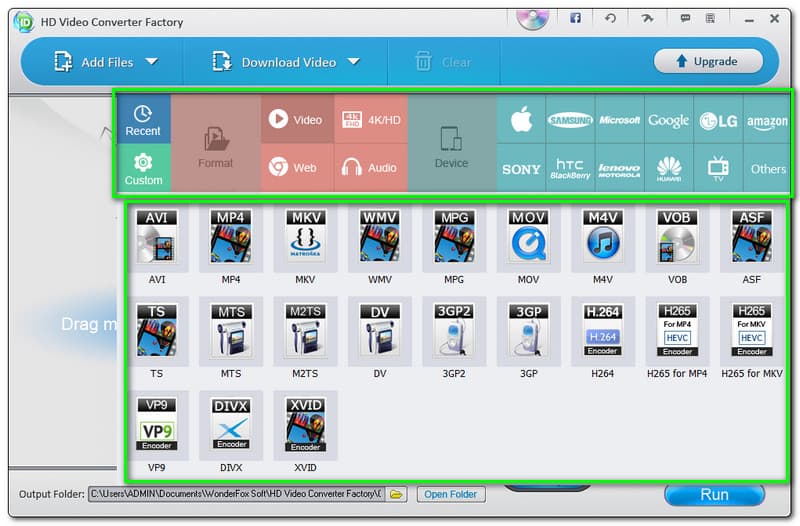This screenshot has width=800, height=526.
Task: Click the Huawei brand icon
Action: click(x=669, y=167)
